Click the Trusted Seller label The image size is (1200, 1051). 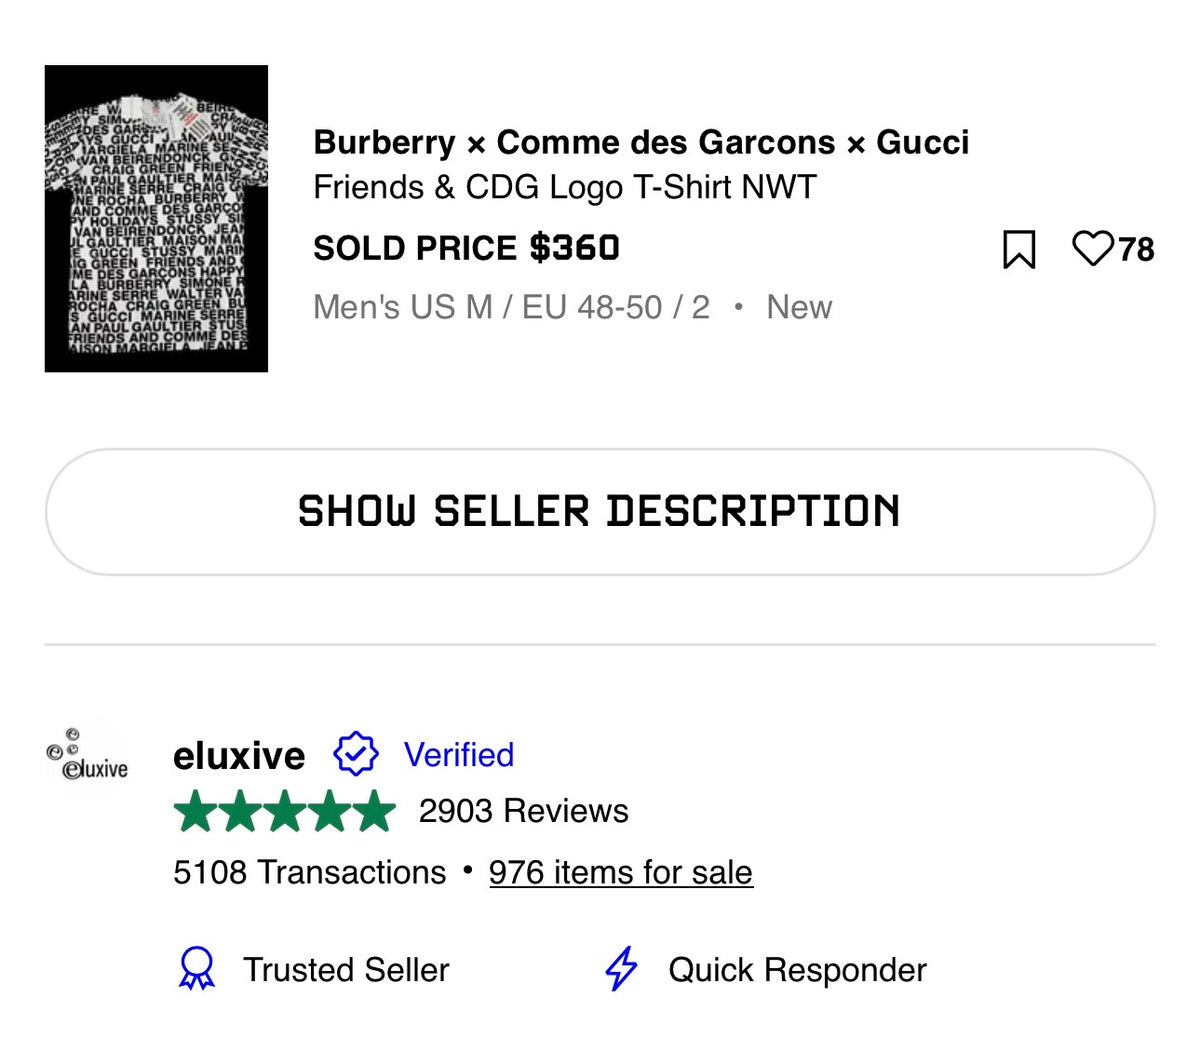point(347,970)
